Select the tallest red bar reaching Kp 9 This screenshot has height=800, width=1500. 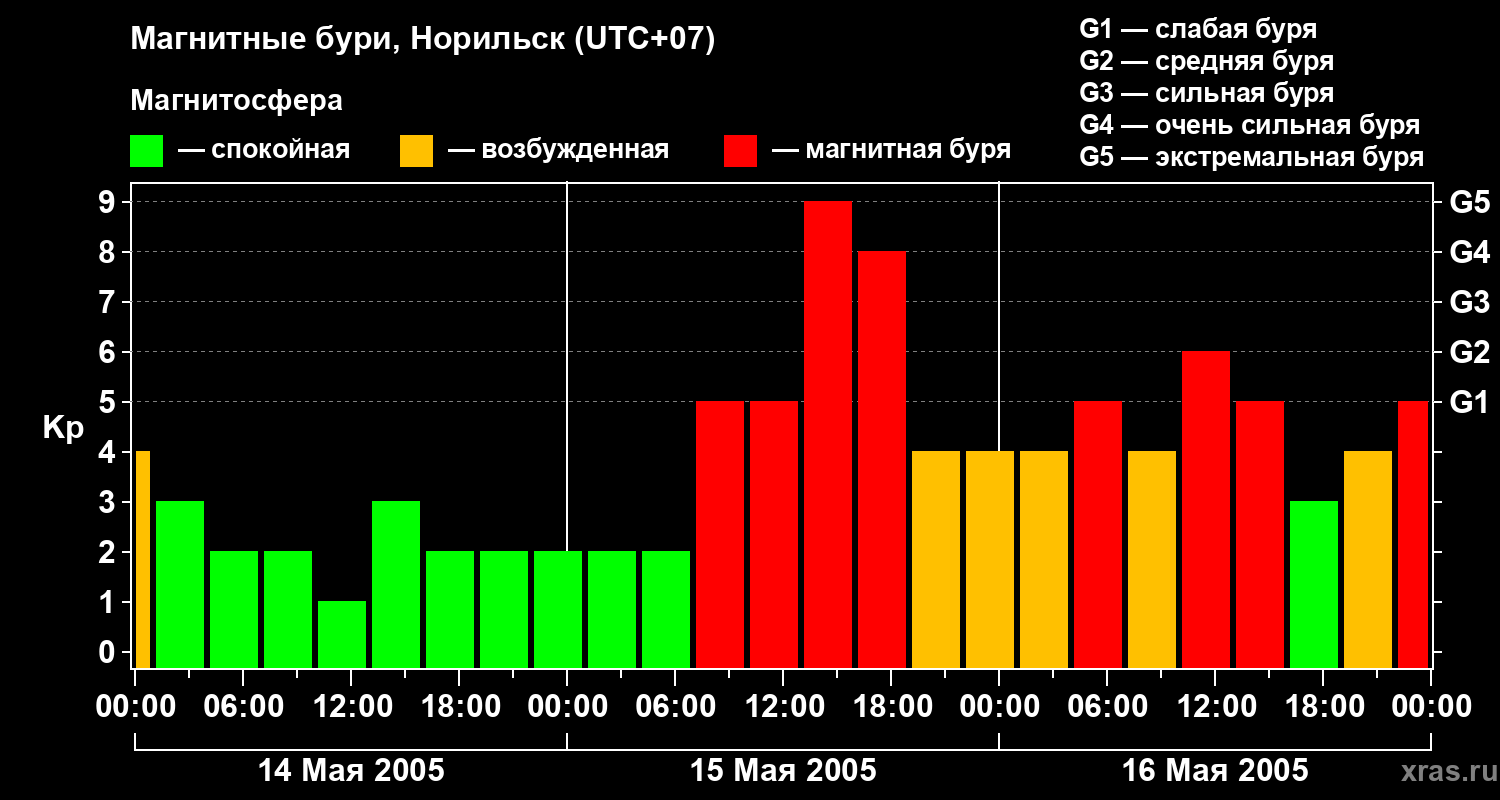click(x=828, y=435)
